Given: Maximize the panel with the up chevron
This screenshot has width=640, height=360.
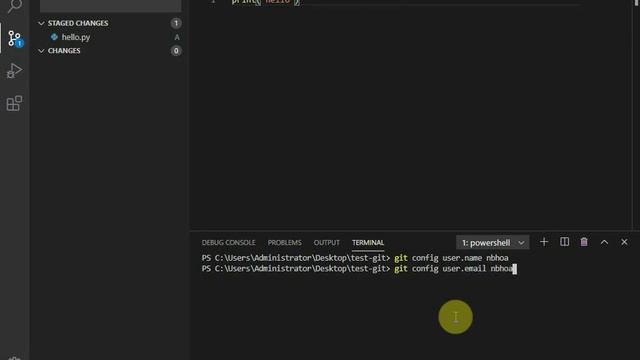Looking at the screenshot, I should [x=604, y=242].
